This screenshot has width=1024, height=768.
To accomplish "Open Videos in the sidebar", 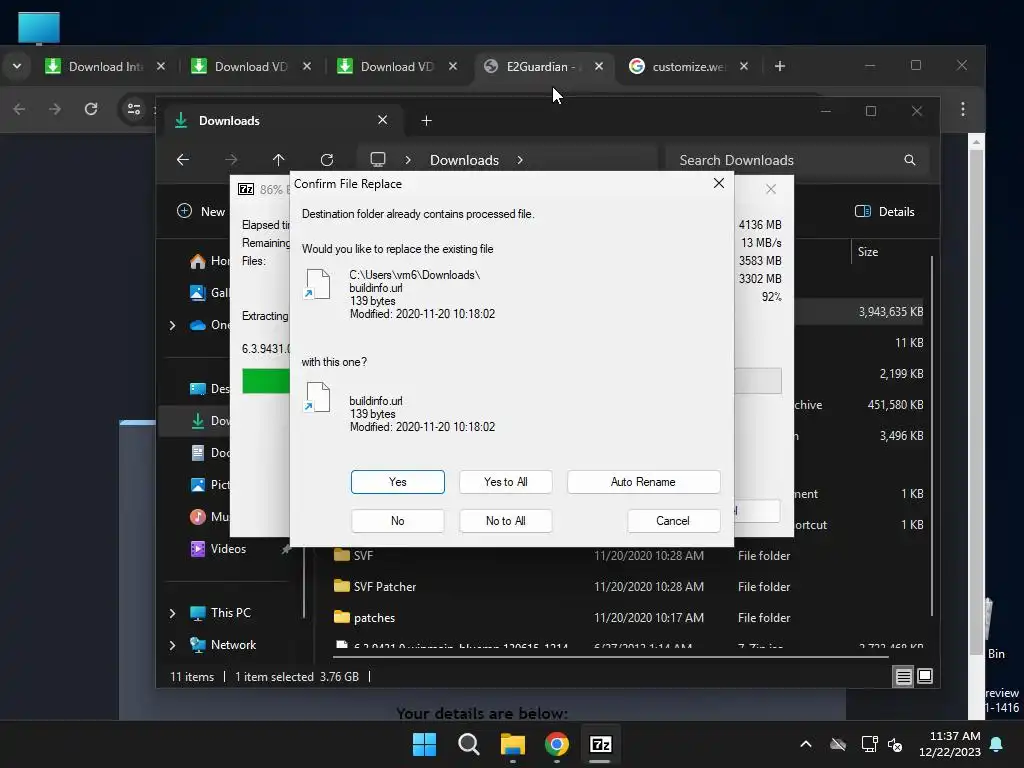I will pyautogui.click(x=218, y=549).
